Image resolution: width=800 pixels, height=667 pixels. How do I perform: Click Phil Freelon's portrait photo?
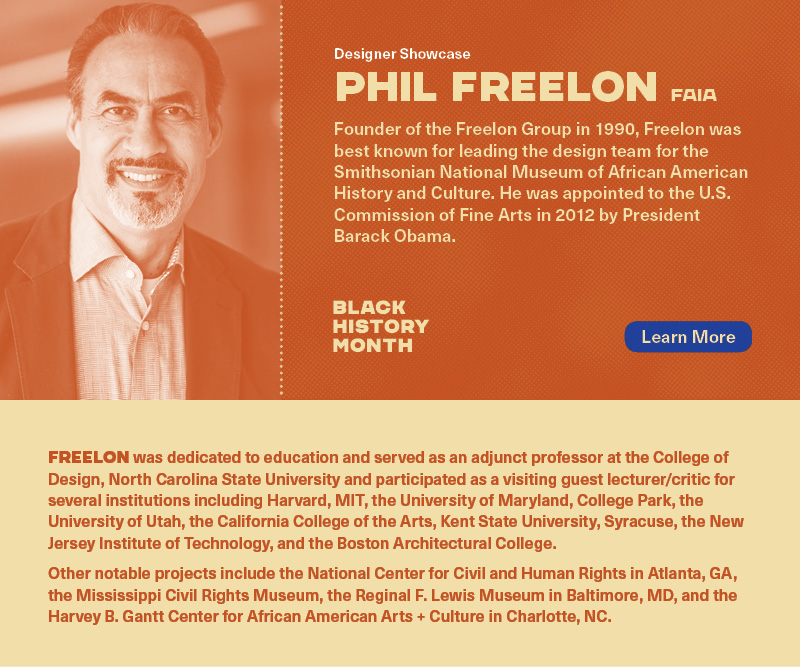[x=140, y=200]
